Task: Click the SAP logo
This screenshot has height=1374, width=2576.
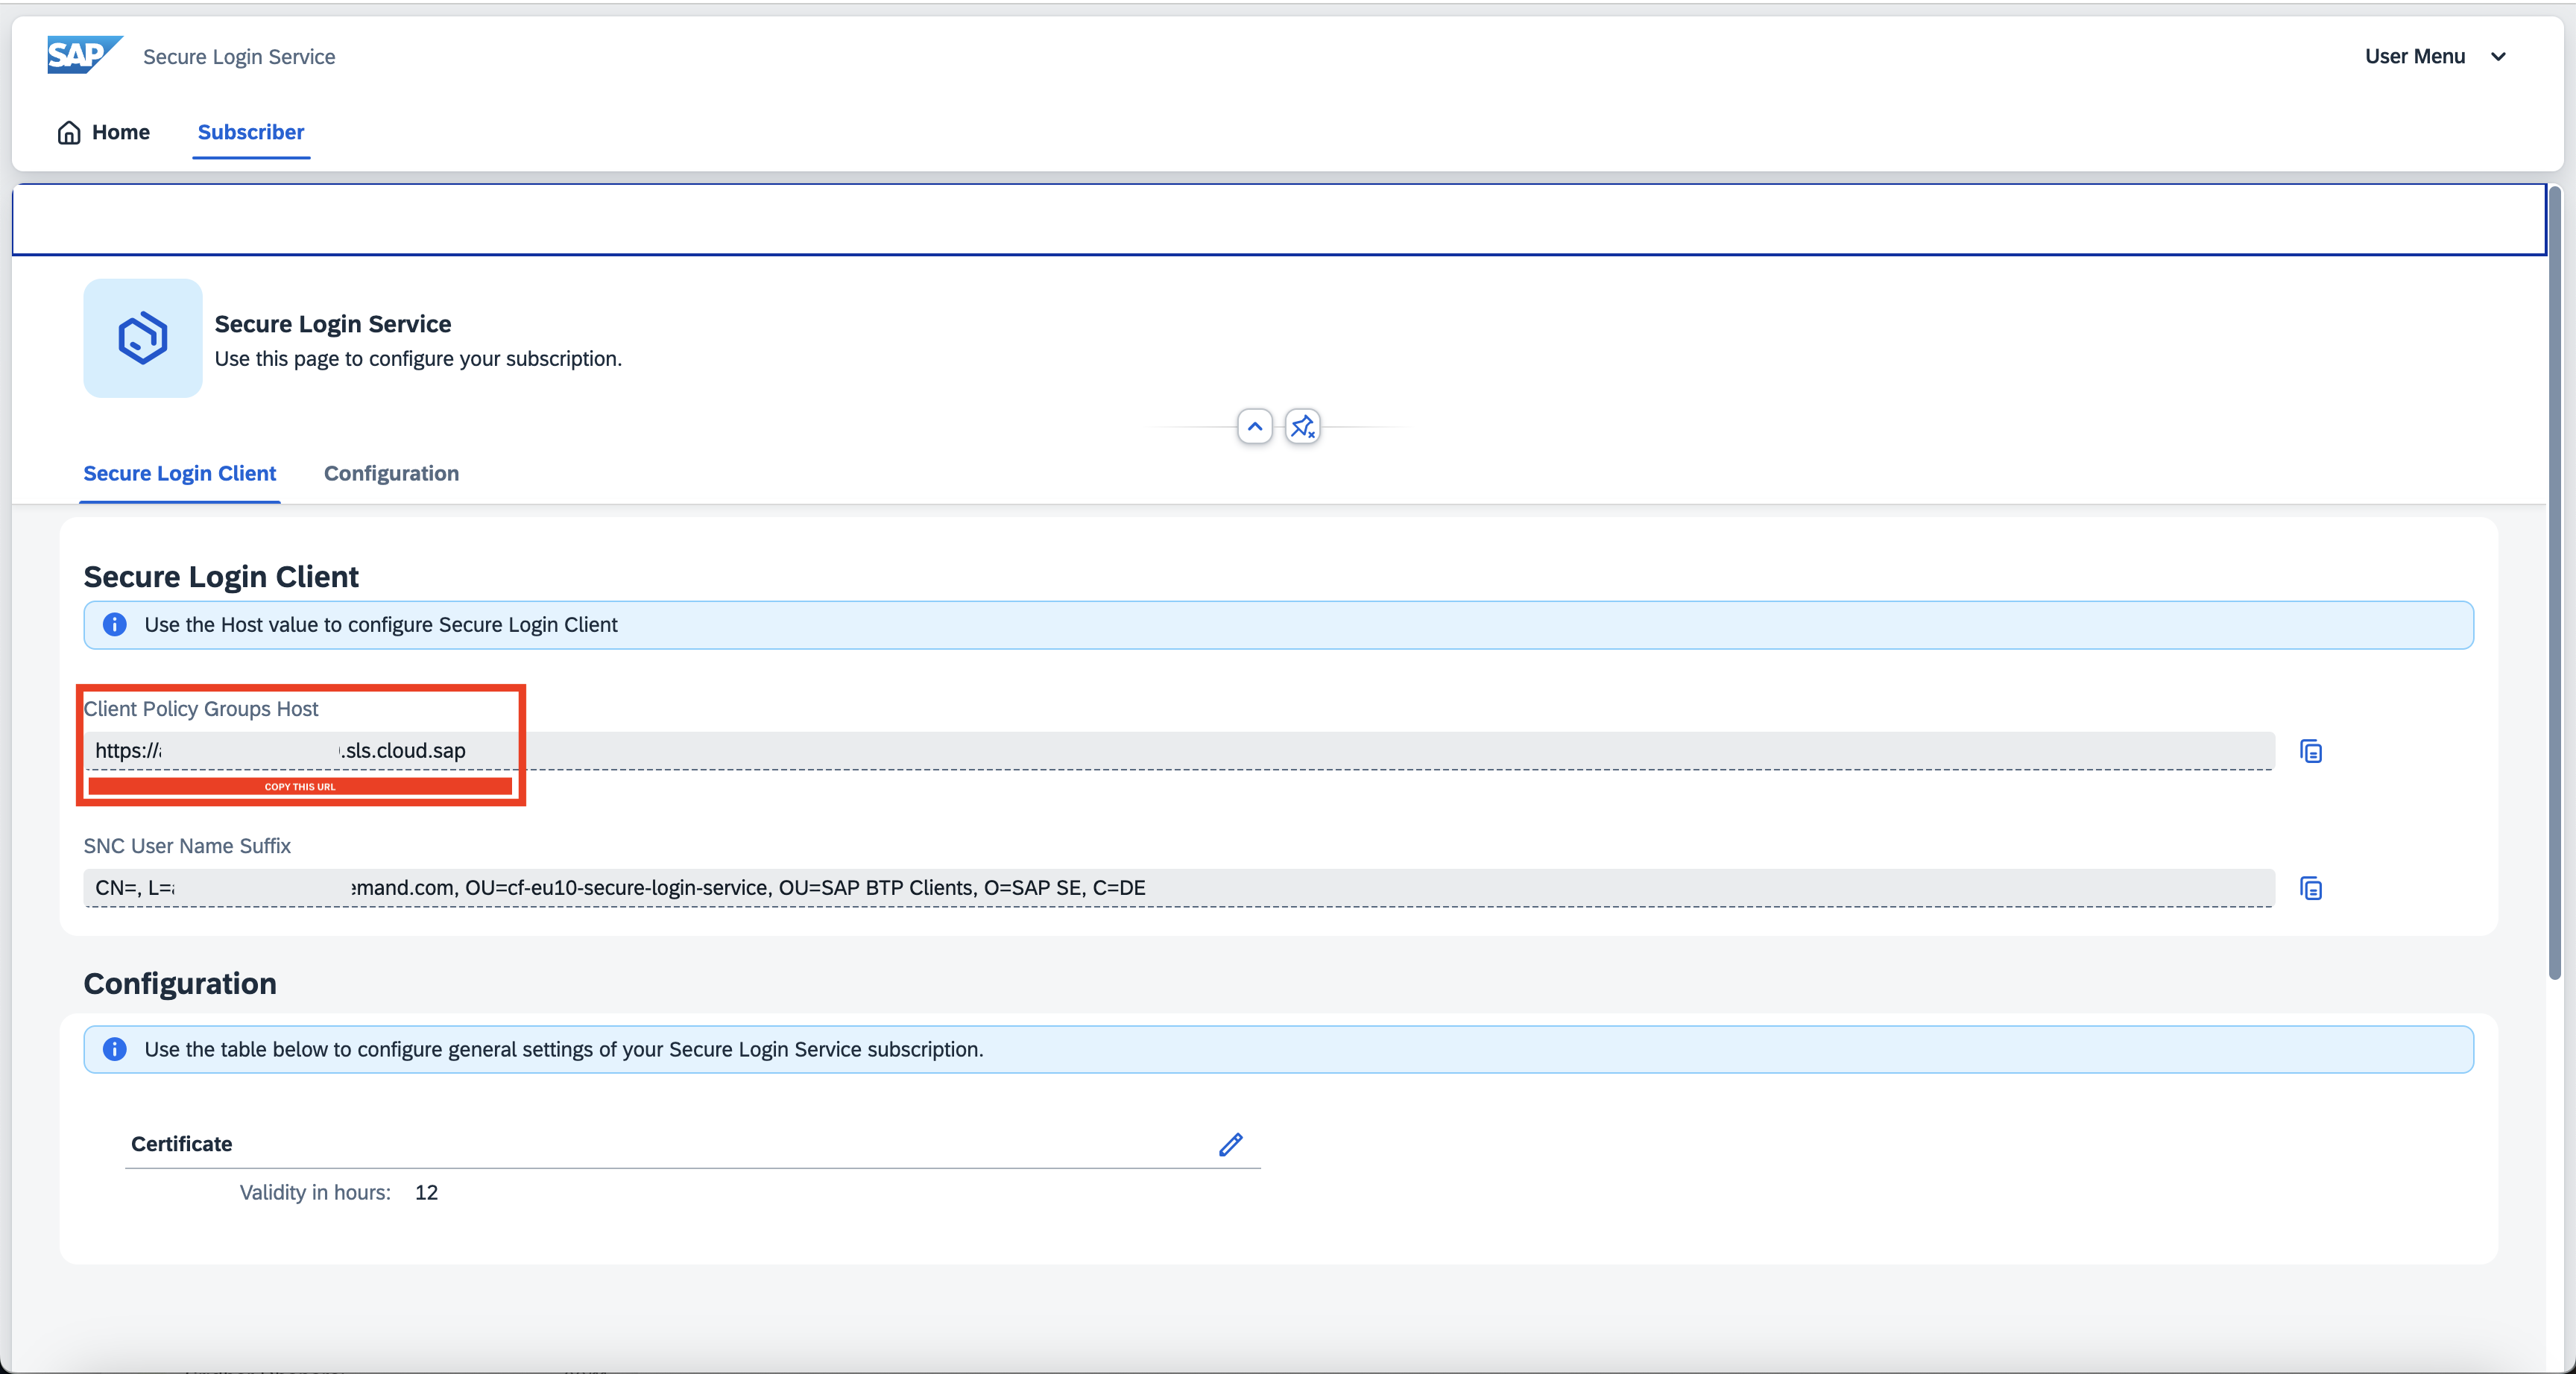Action: tap(85, 55)
